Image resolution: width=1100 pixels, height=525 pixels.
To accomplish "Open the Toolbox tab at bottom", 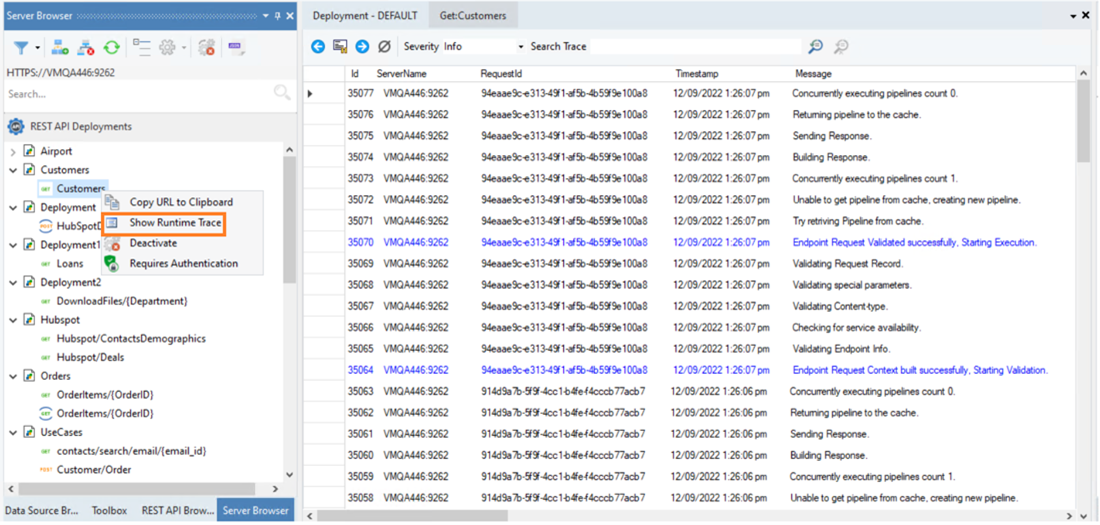I will [x=110, y=511].
